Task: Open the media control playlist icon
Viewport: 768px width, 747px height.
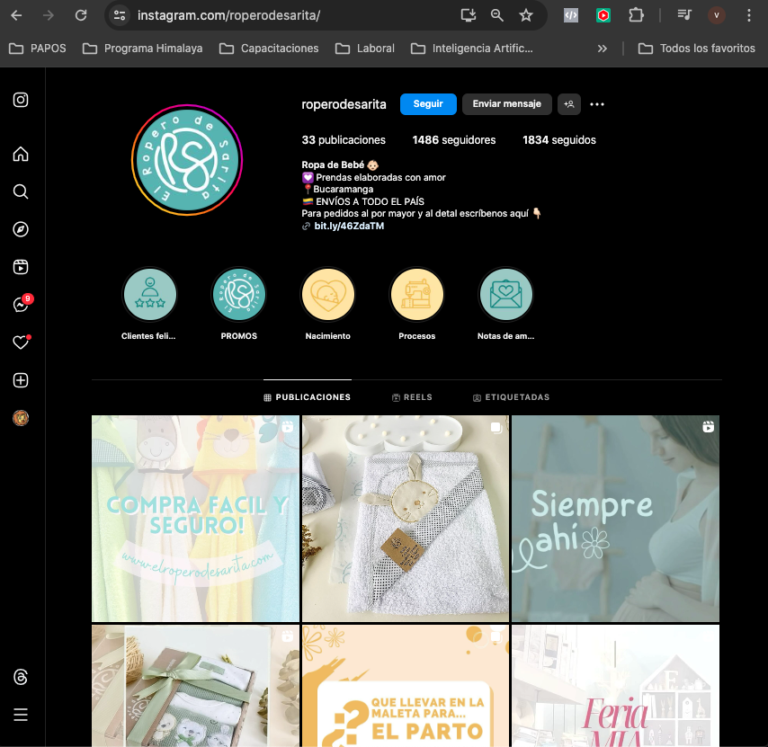Action: pos(684,16)
